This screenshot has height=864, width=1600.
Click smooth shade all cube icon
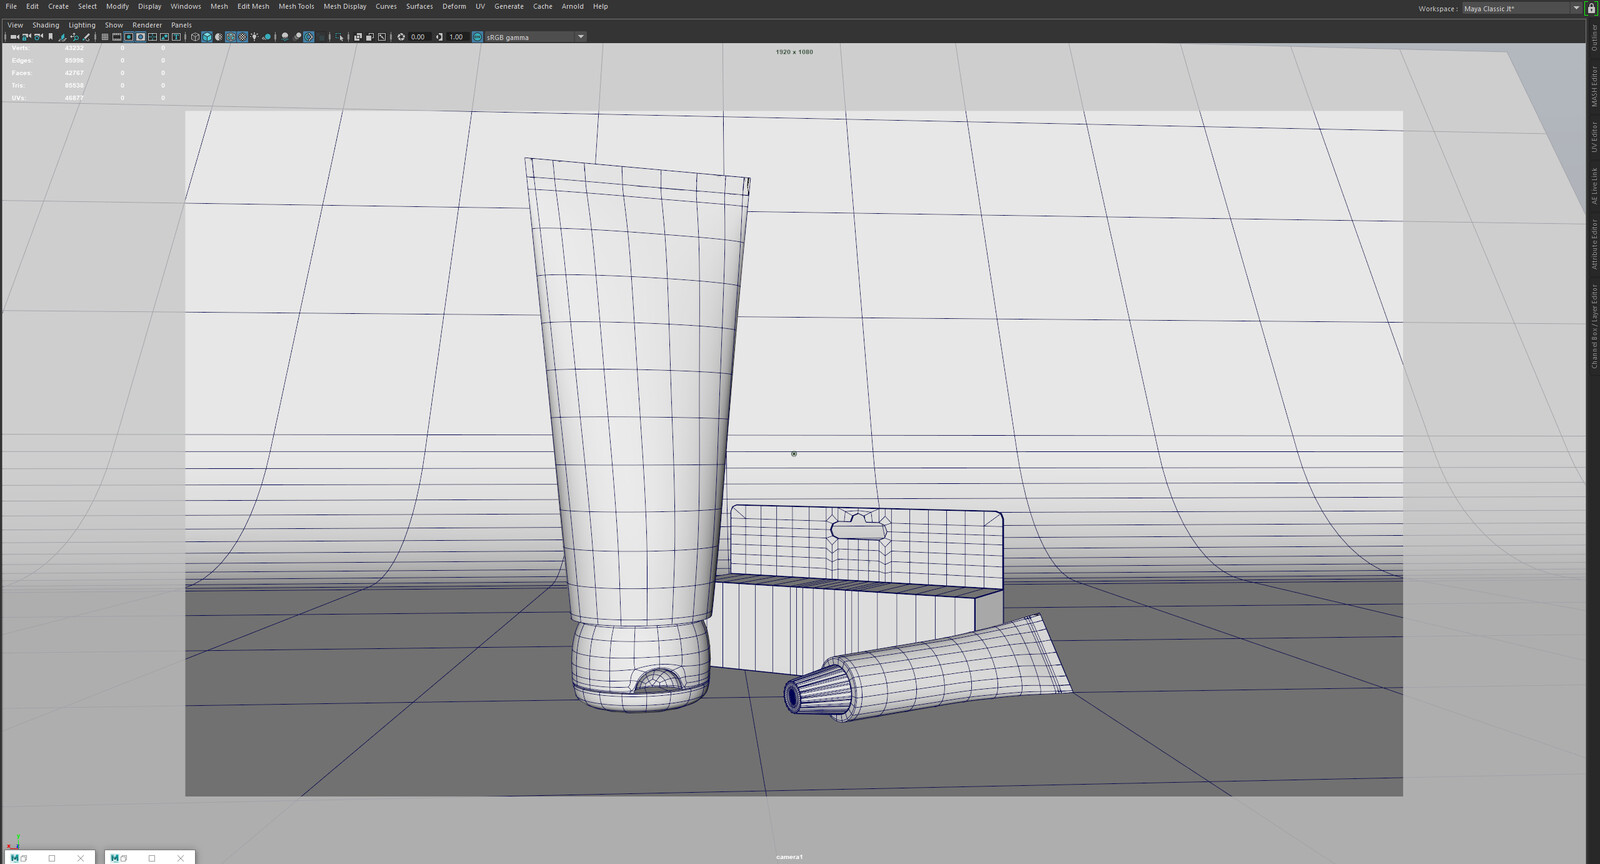[207, 37]
